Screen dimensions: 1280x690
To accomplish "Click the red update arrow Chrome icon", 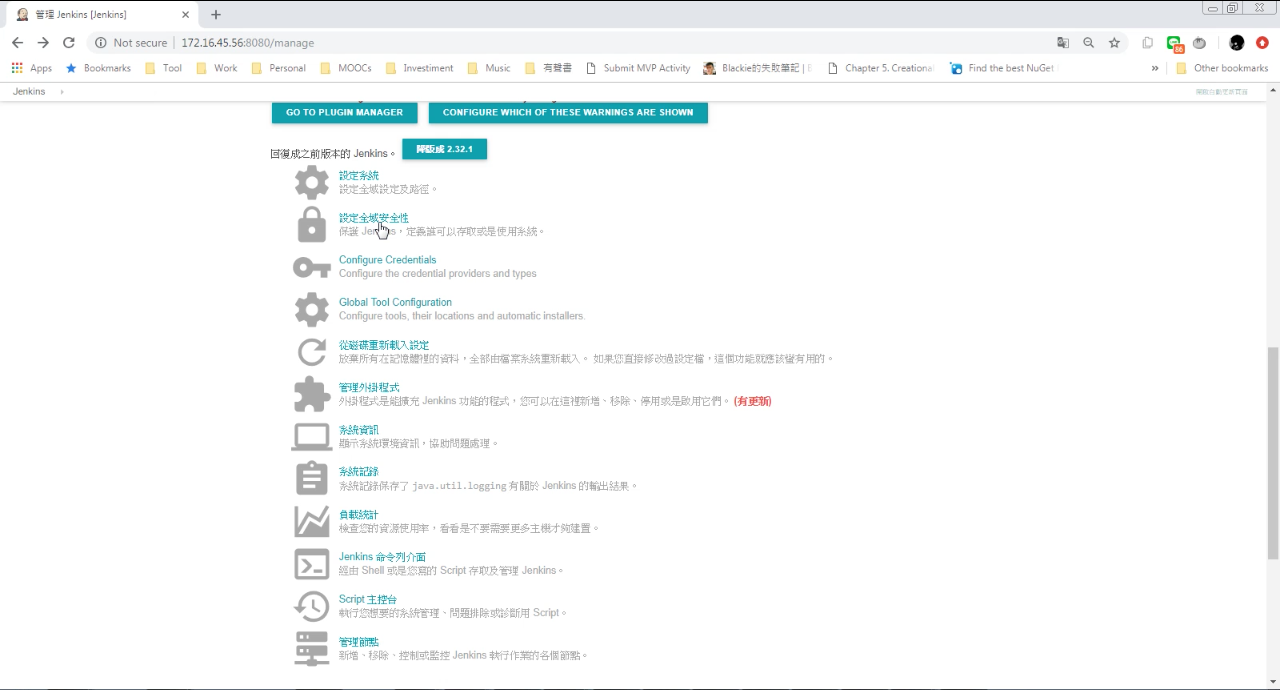I will (x=1262, y=43).
